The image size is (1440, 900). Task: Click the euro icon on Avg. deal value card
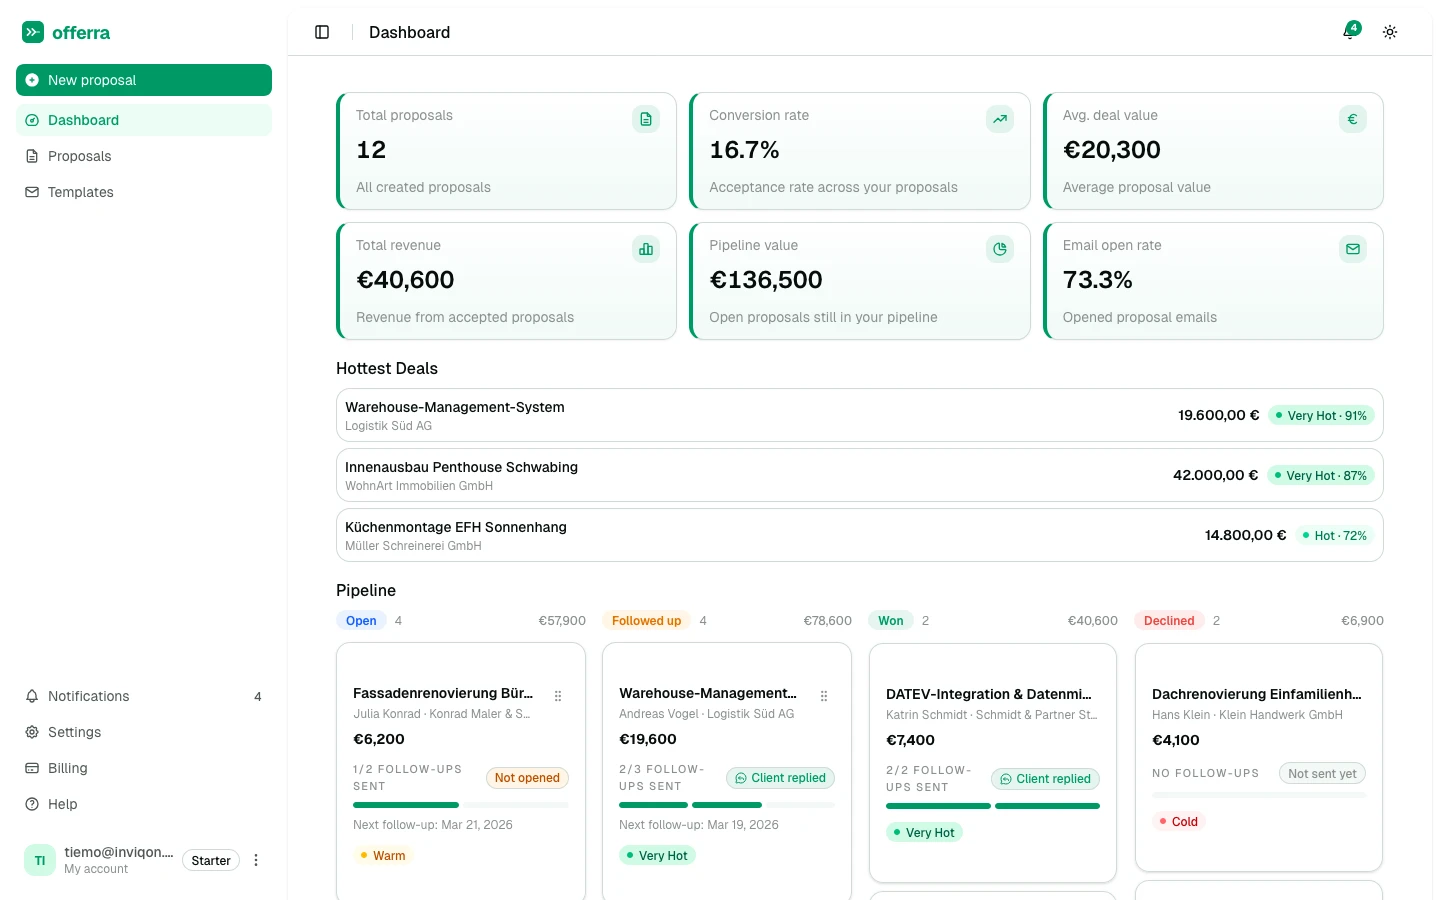pos(1352,119)
